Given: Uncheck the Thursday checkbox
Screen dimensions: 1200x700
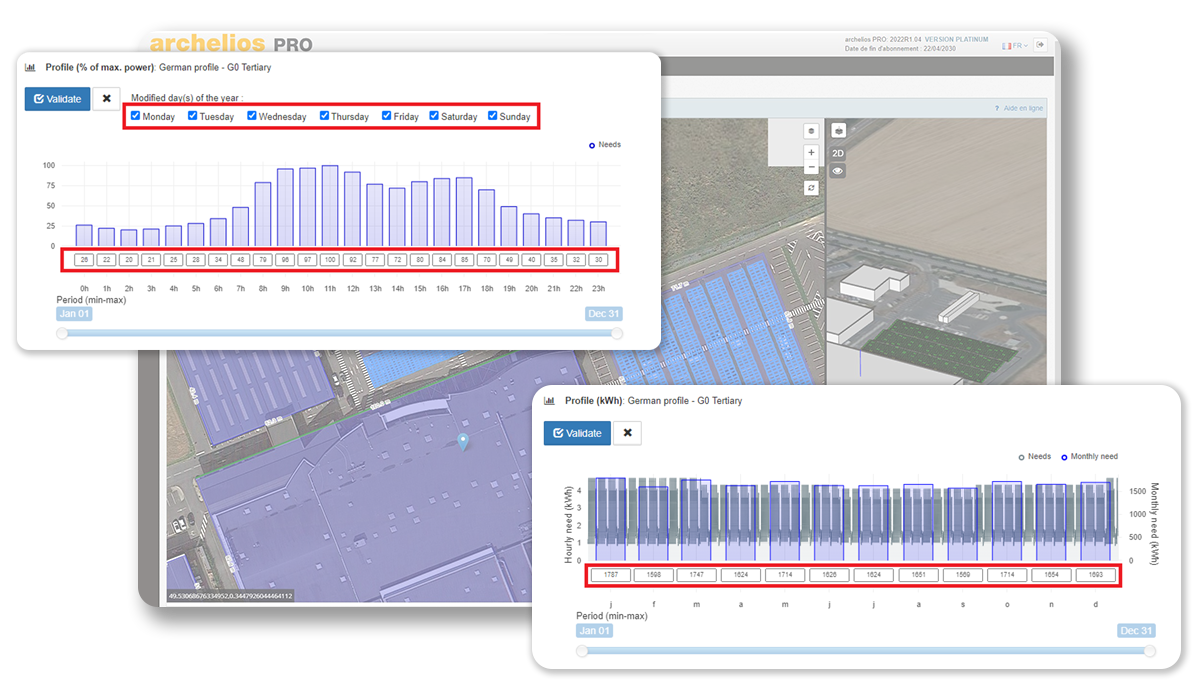Looking at the screenshot, I should click(x=322, y=116).
